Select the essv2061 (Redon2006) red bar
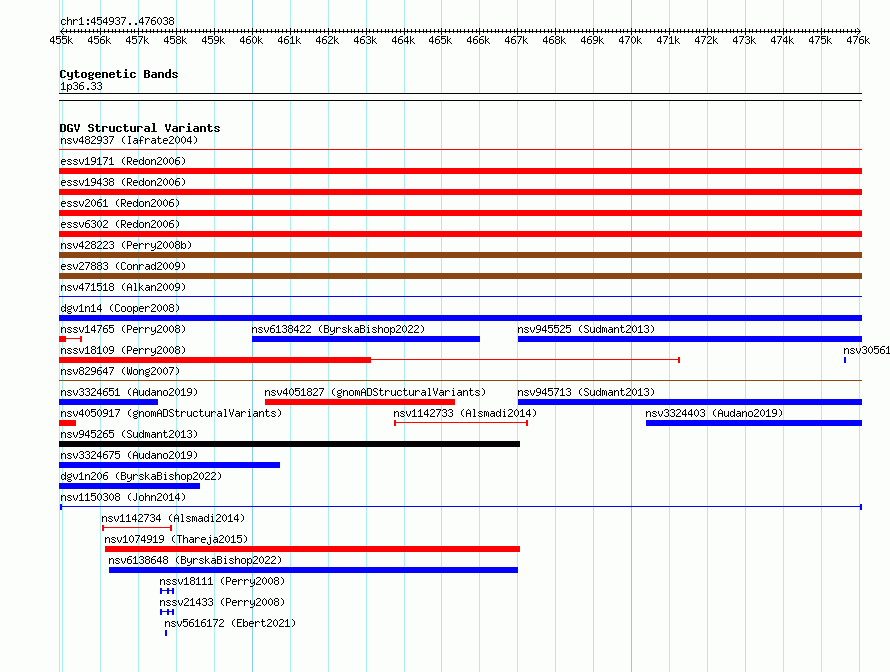890x672 pixels. pyautogui.click(x=460, y=213)
